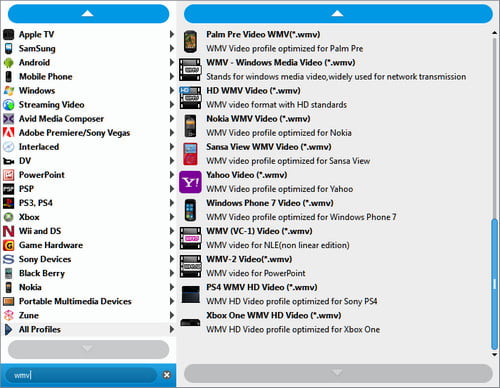Click the Palm Pre phone thumbnail icon
This screenshot has height=388, width=500.
pyautogui.click(x=190, y=41)
